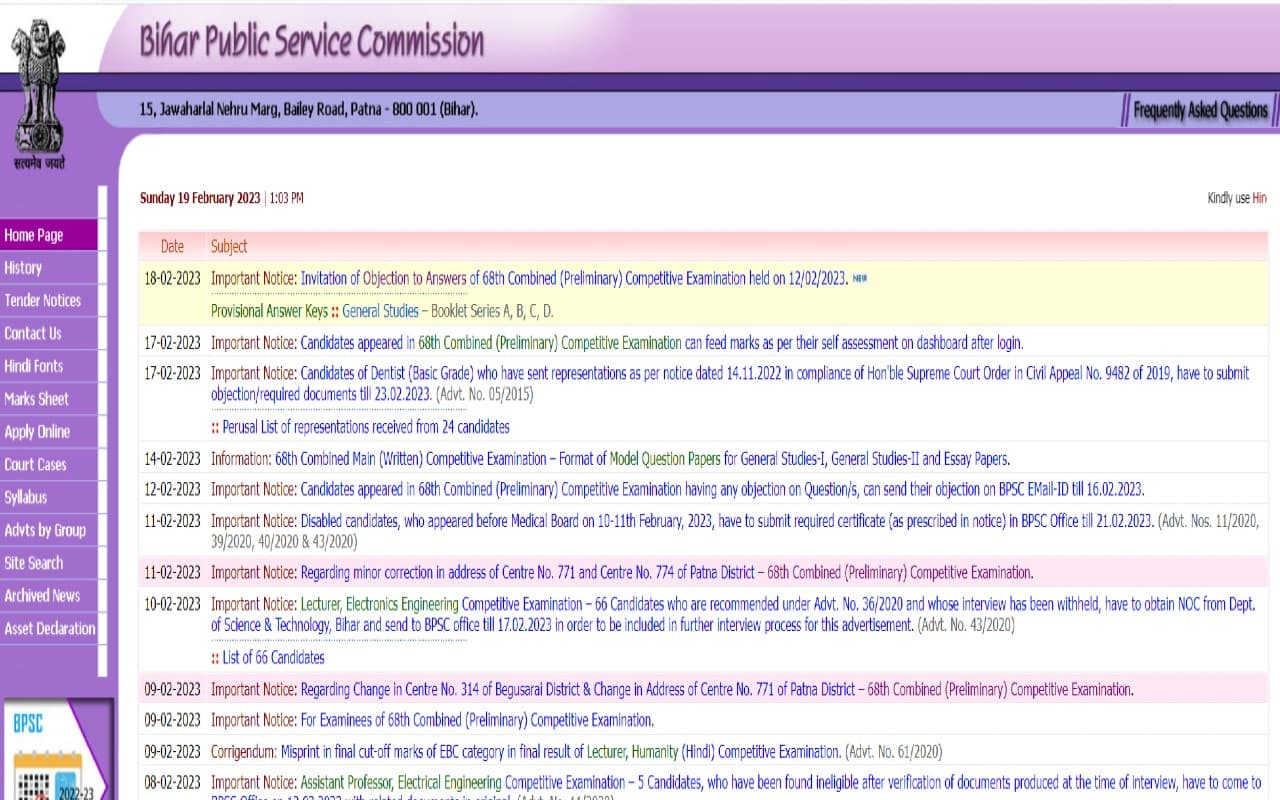Open Hindi Fonts sidebar item
This screenshot has height=800, width=1280.
pyautogui.click(x=33, y=366)
